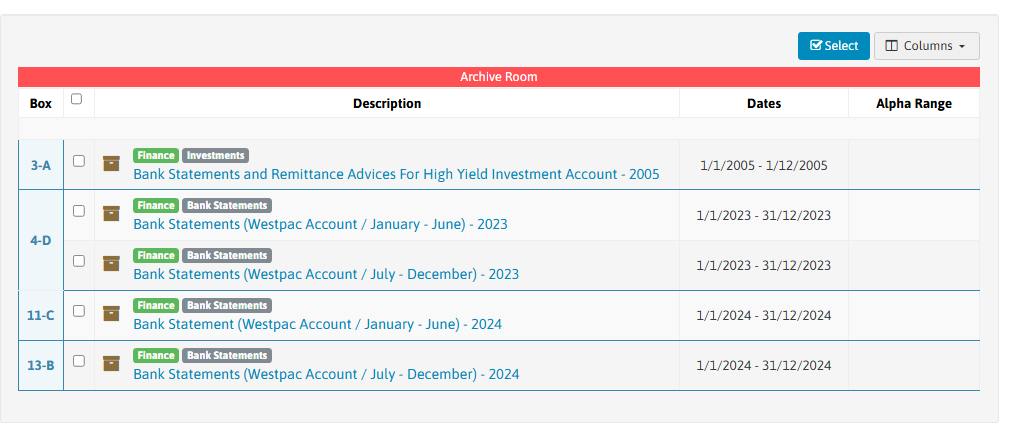Screen dimensions: 1011x442
Task: Click the 4-D box label
Action: 41,240
